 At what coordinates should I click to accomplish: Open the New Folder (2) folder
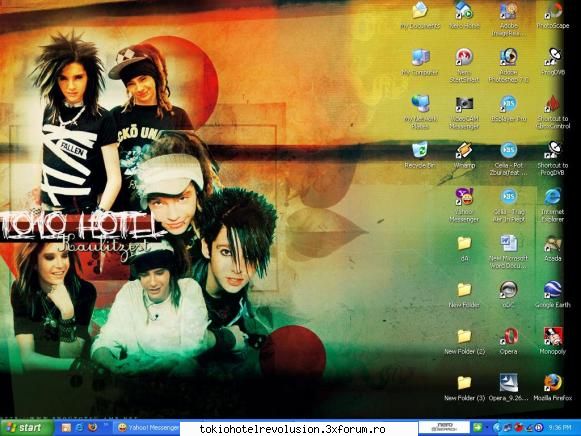(464, 341)
